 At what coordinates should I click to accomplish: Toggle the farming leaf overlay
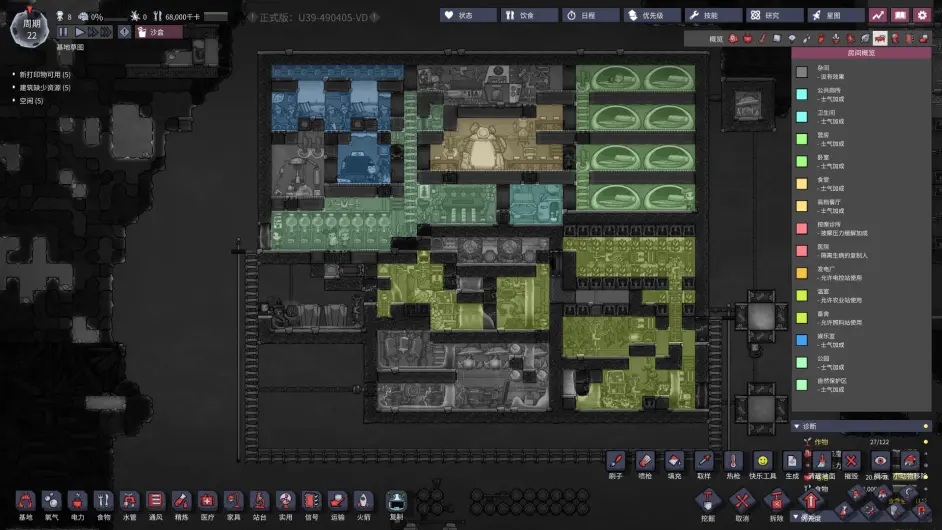click(x=865, y=38)
